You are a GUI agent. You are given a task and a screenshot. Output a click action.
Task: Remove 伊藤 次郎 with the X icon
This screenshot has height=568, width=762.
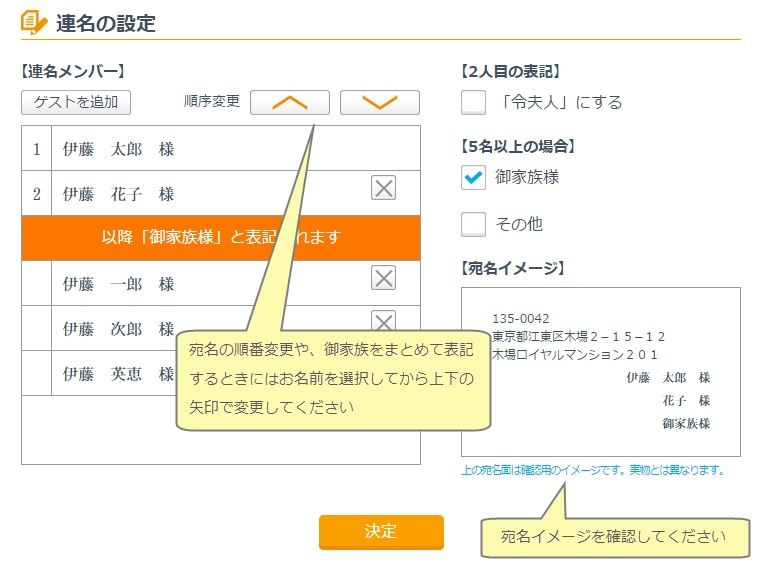coord(383,320)
